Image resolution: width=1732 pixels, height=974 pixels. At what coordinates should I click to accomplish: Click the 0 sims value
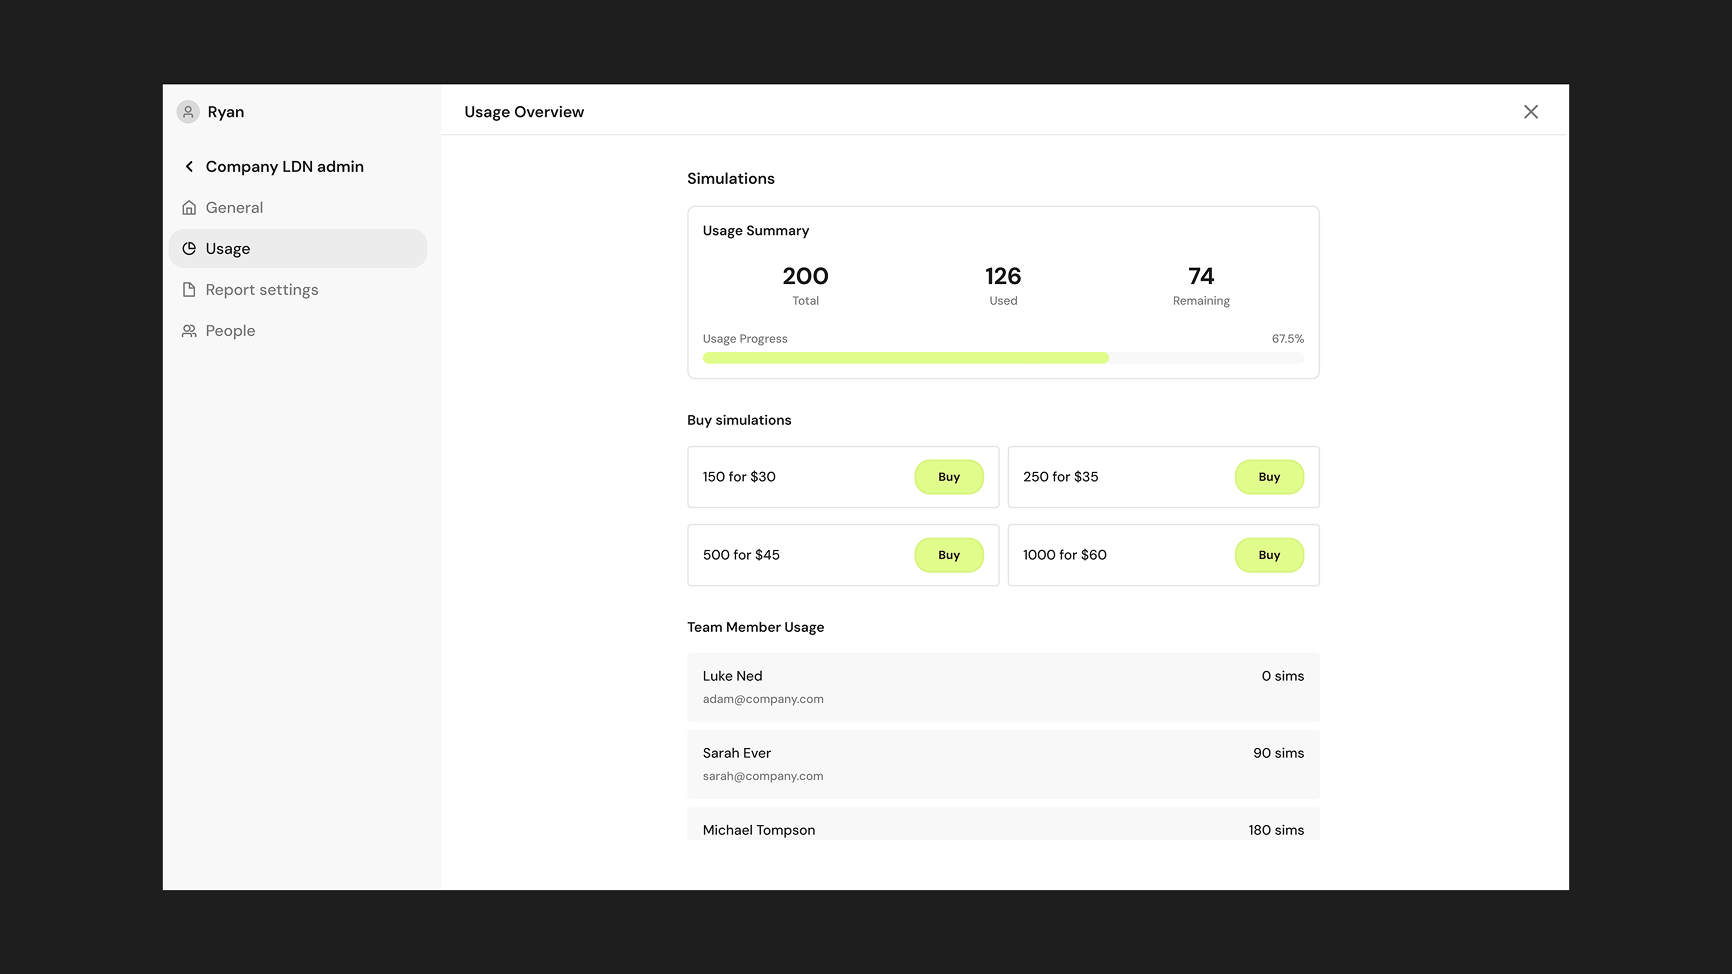point(1283,676)
